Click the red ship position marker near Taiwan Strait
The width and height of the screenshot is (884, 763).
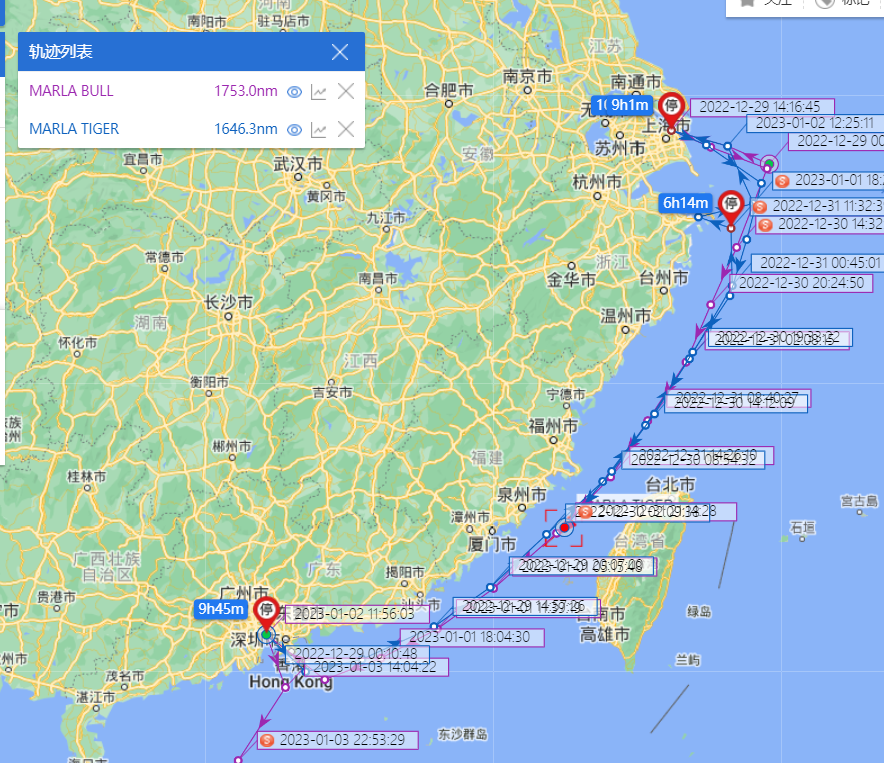pos(564,527)
